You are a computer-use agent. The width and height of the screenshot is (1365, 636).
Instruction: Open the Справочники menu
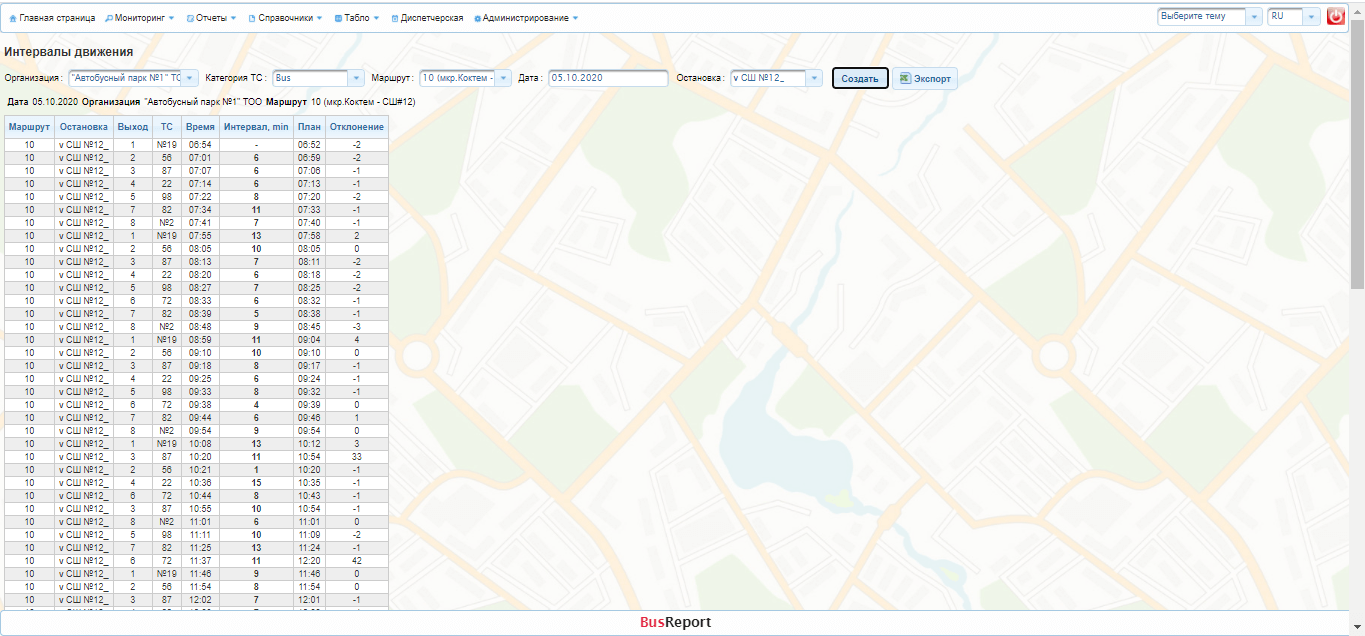[x=285, y=18]
